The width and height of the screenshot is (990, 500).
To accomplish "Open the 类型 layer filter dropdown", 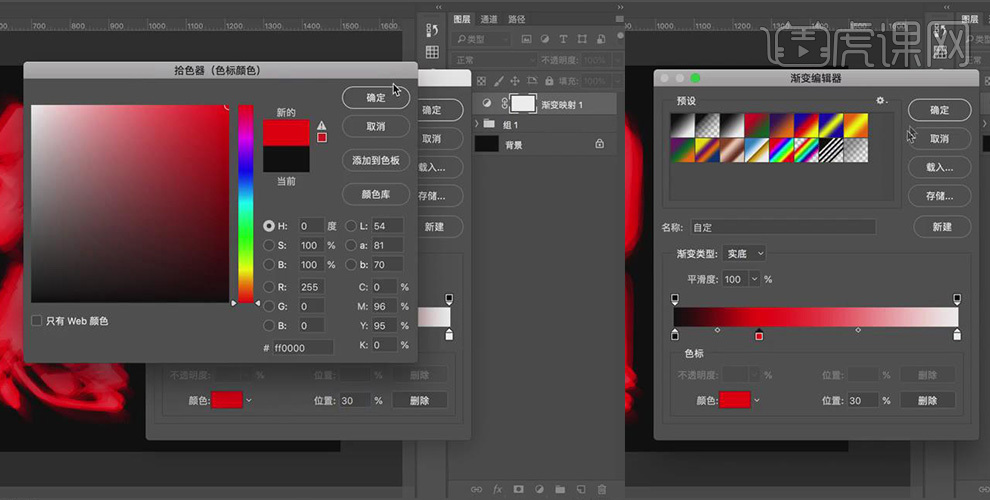I will coord(482,39).
